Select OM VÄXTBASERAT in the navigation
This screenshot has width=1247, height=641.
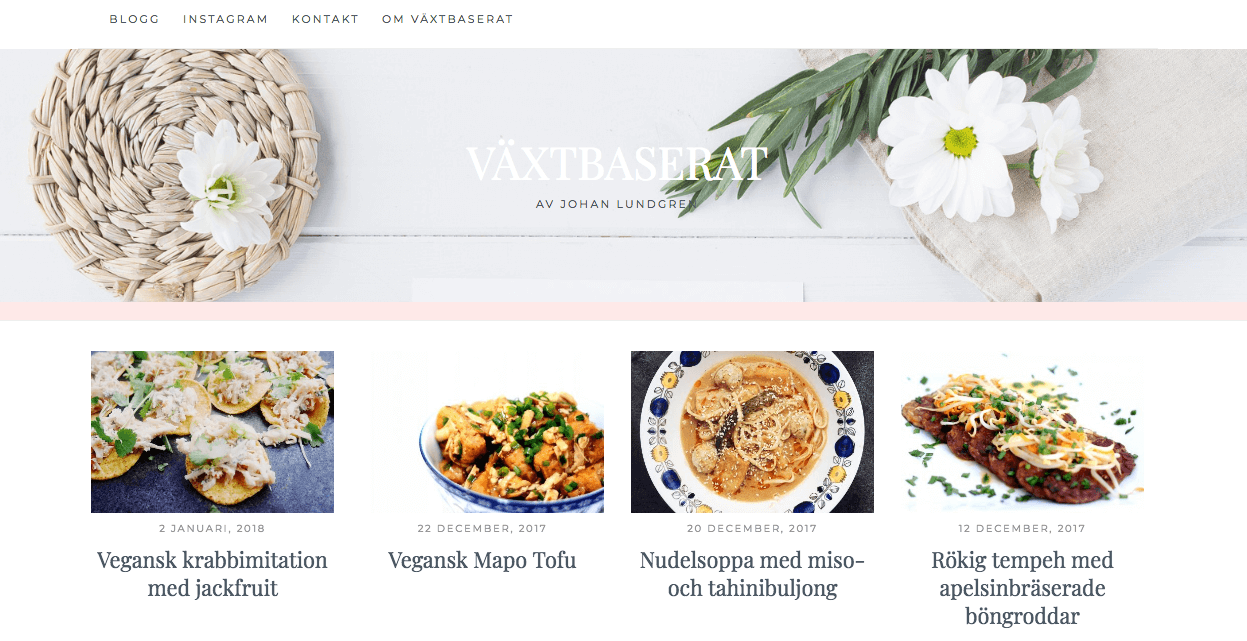(x=447, y=19)
